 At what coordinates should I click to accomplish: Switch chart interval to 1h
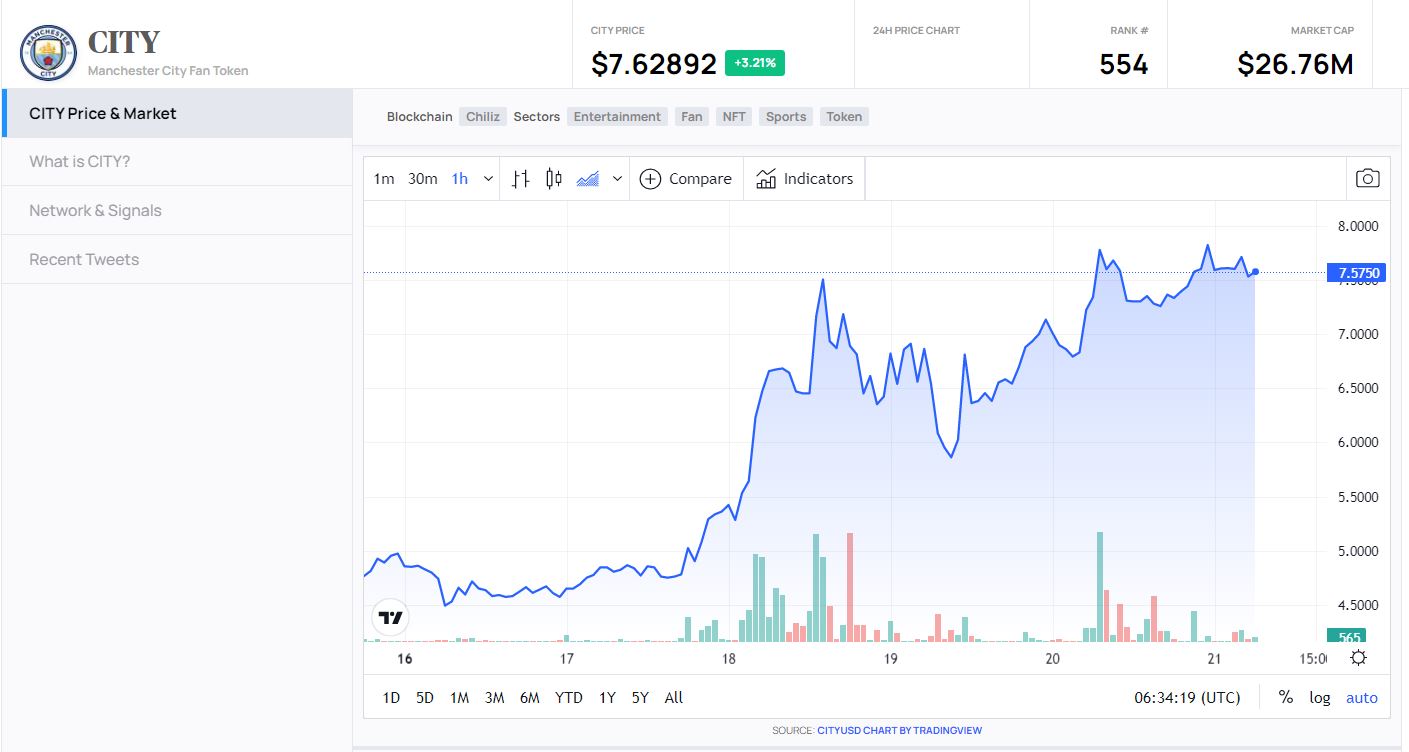(460, 179)
